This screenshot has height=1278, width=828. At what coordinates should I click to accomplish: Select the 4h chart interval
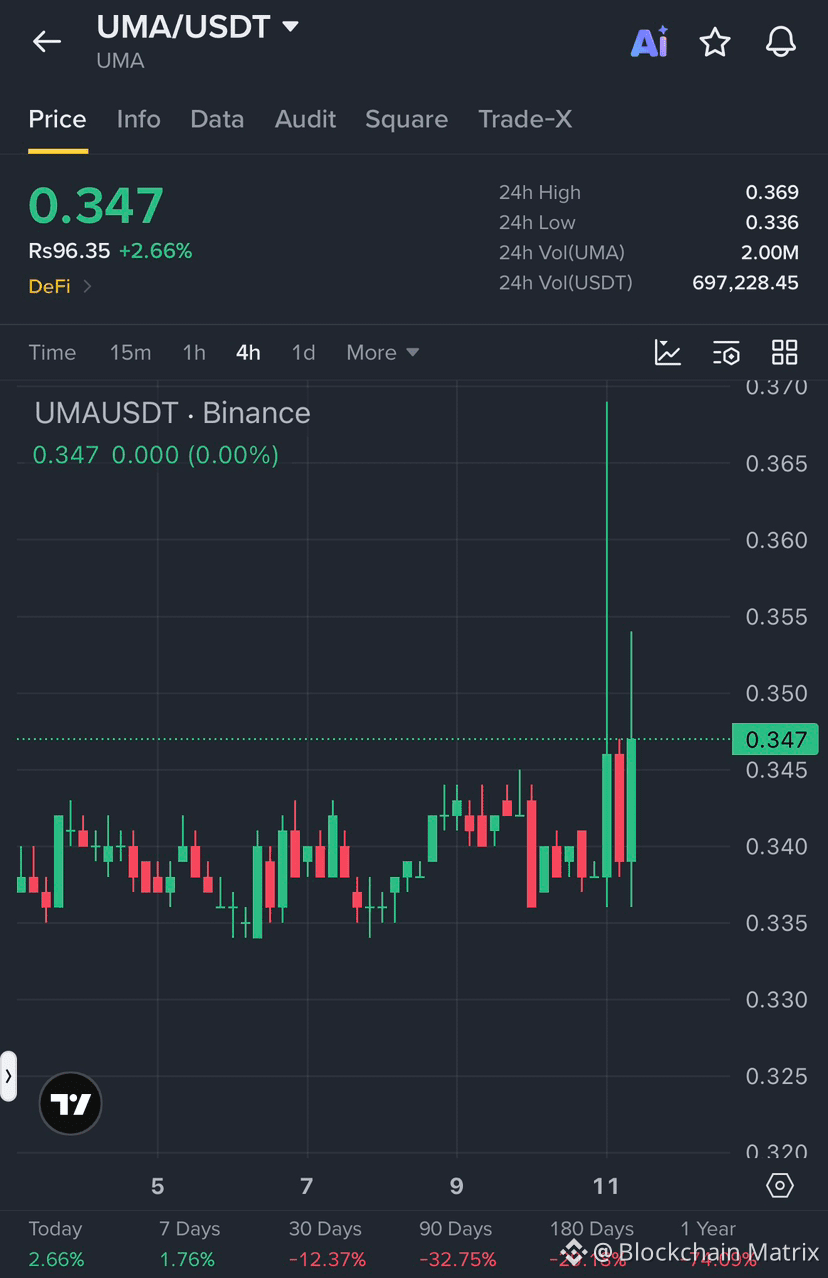[248, 352]
